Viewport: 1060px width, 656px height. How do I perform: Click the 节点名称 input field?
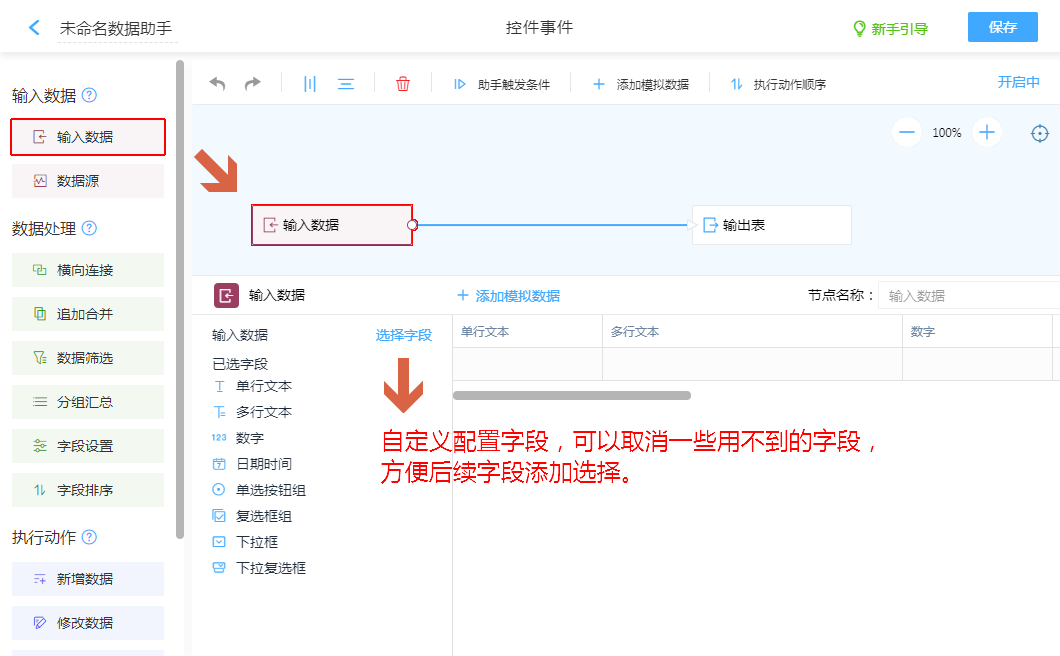point(968,296)
